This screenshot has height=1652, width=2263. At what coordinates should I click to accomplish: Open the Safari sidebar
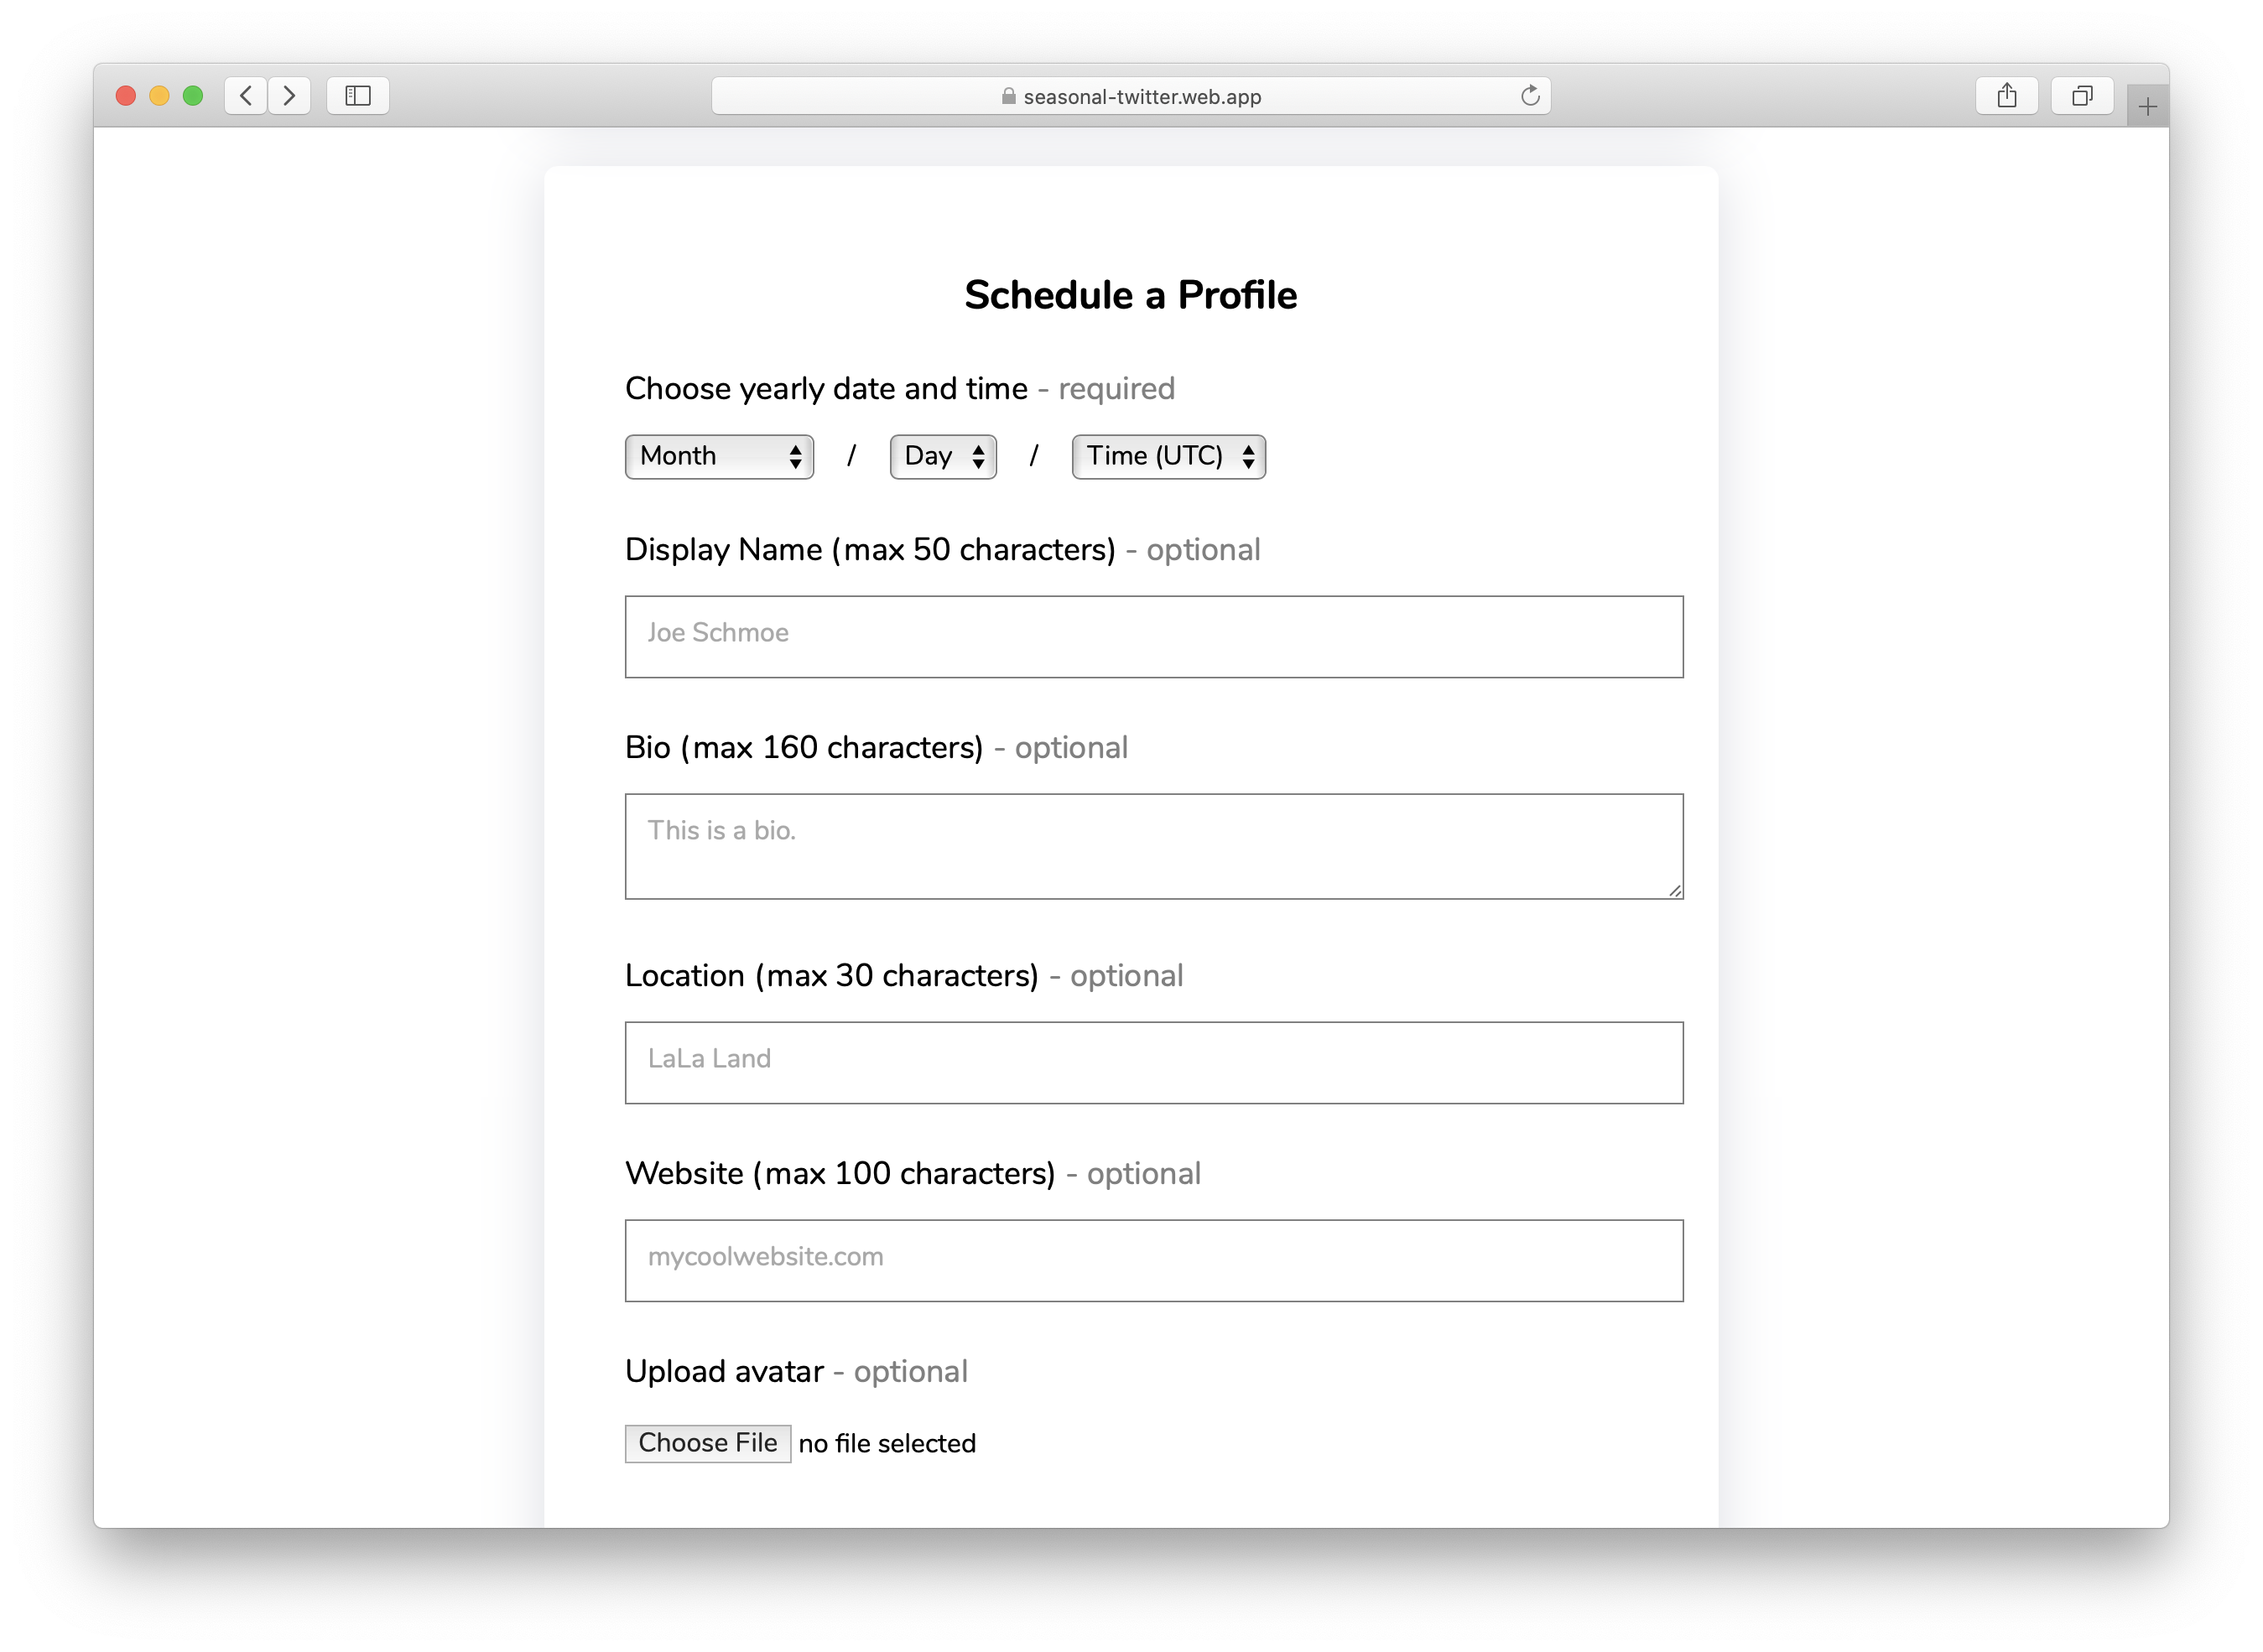(358, 96)
